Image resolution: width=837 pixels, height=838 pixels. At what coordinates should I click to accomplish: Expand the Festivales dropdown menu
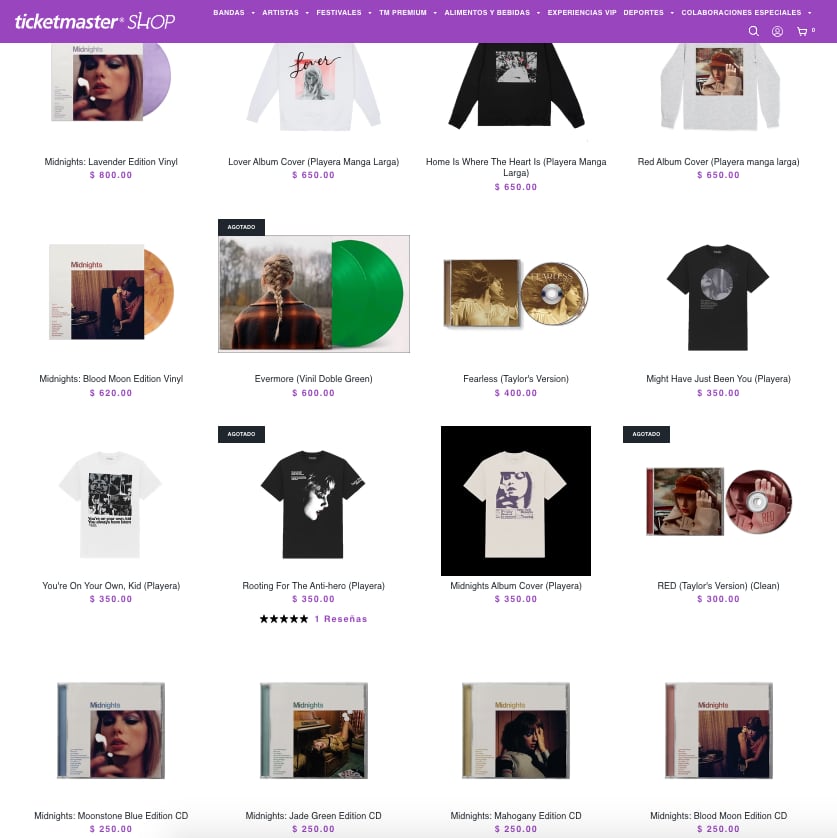(344, 12)
